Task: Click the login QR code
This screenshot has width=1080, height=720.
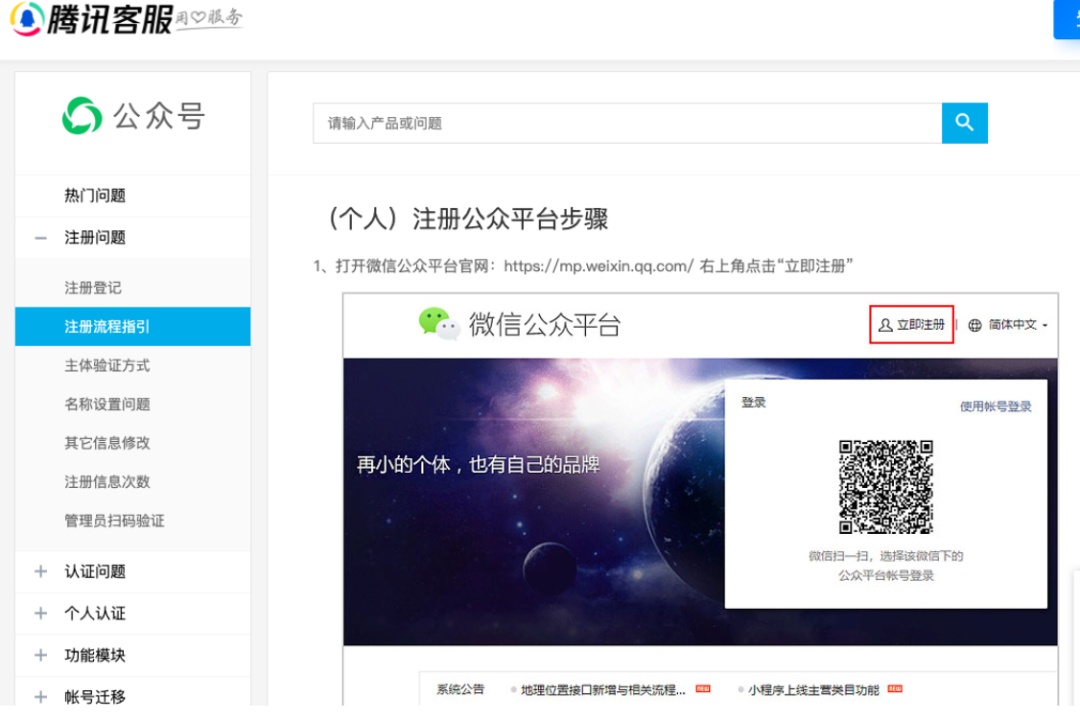Action: [x=885, y=486]
